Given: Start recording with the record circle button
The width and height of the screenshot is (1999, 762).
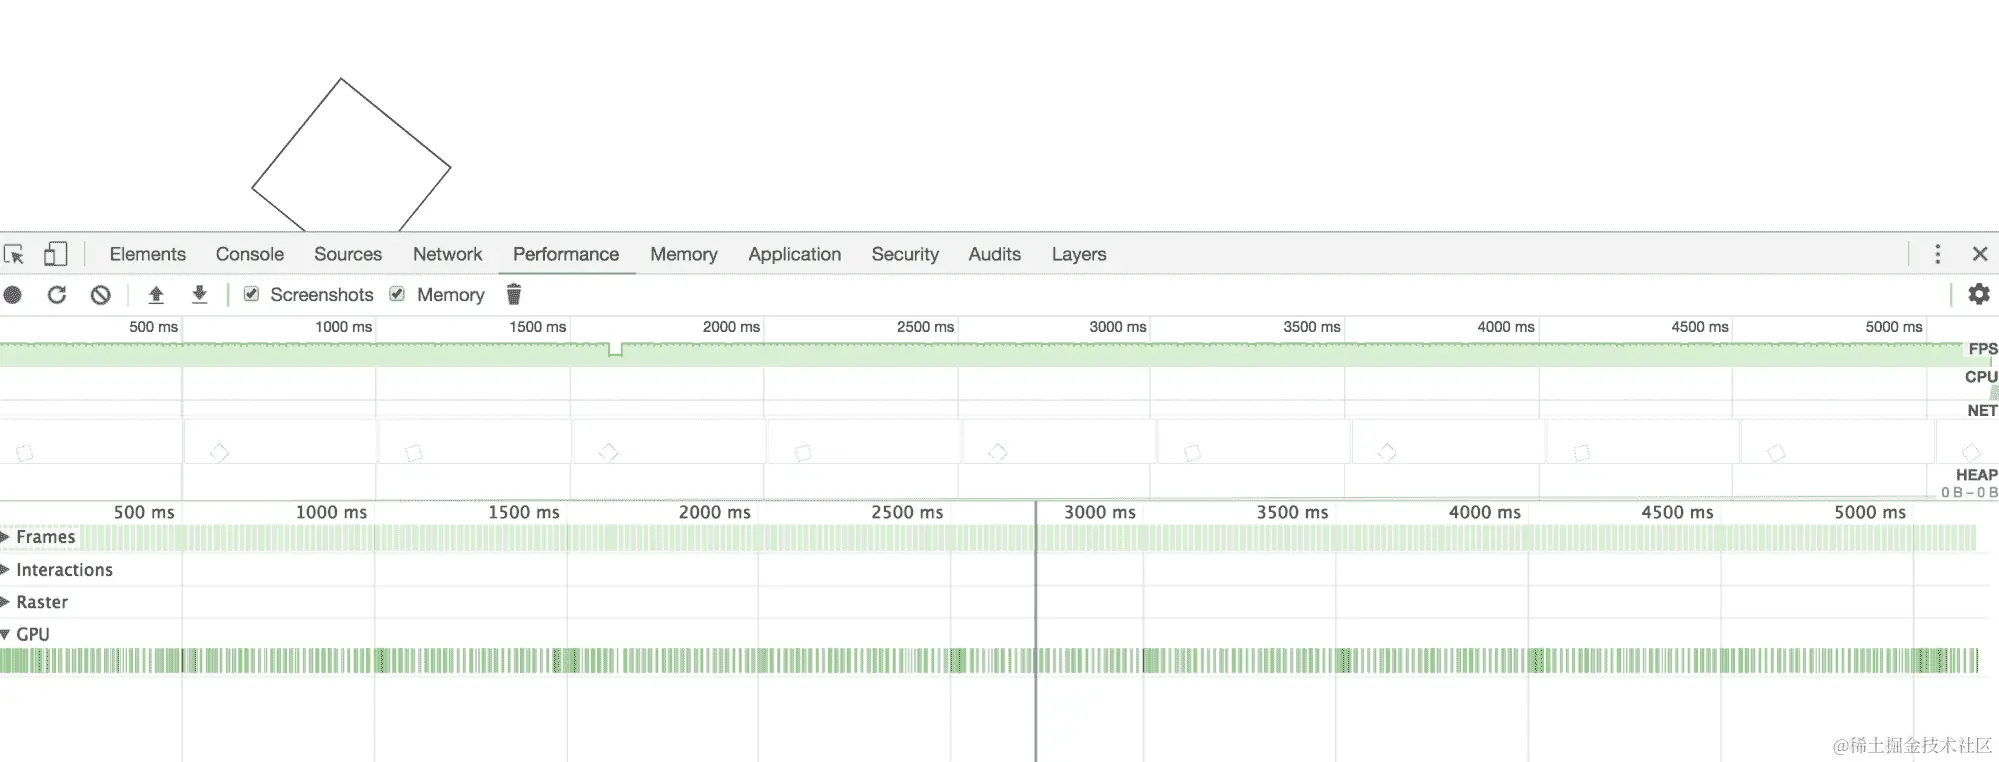Looking at the screenshot, I should click(13, 295).
